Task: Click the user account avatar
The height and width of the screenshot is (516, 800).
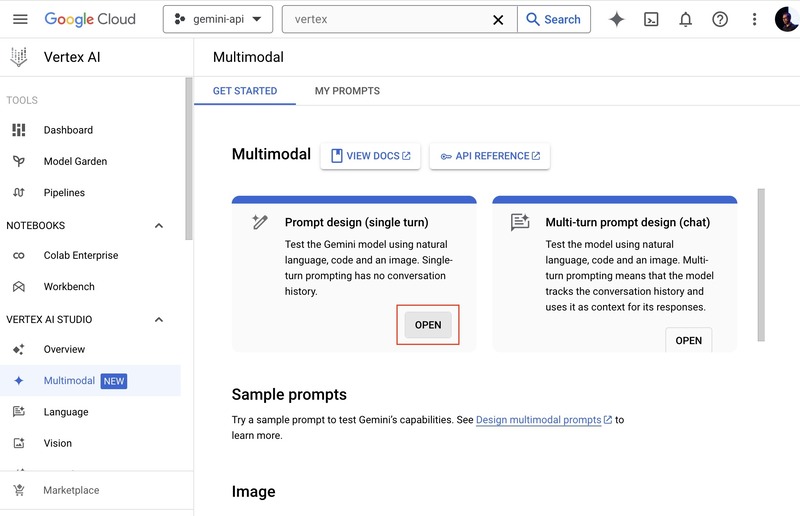Action: (x=786, y=19)
